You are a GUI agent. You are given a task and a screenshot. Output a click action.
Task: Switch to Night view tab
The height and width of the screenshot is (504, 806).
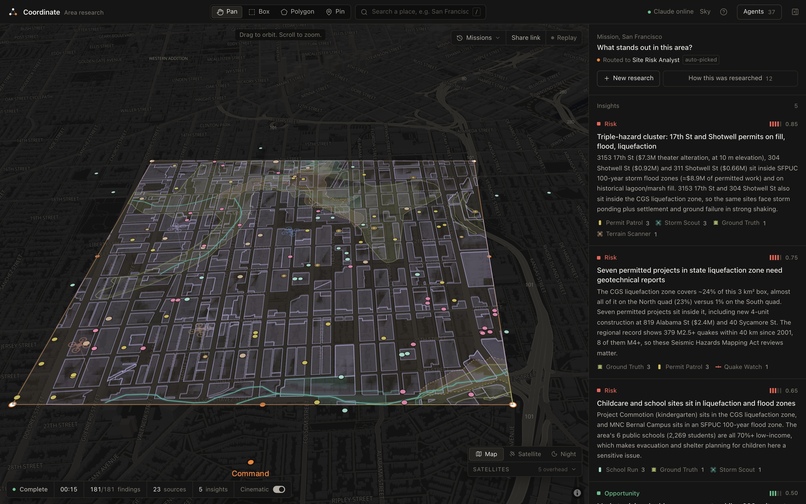click(x=563, y=454)
